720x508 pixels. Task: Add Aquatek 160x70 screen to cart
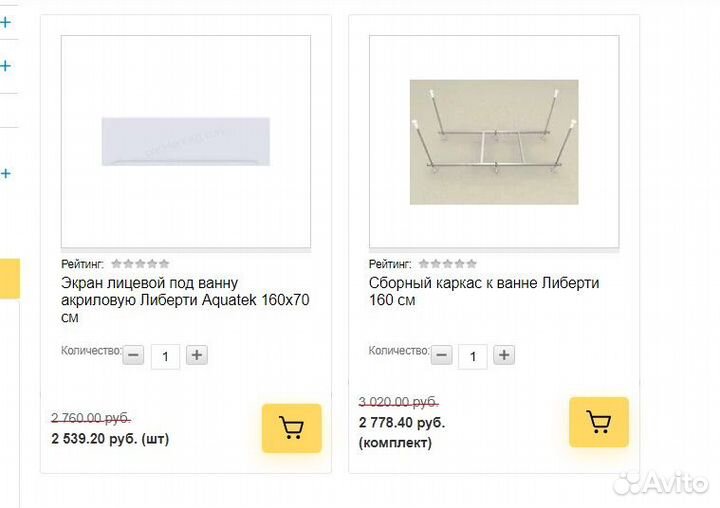(291, 428)
